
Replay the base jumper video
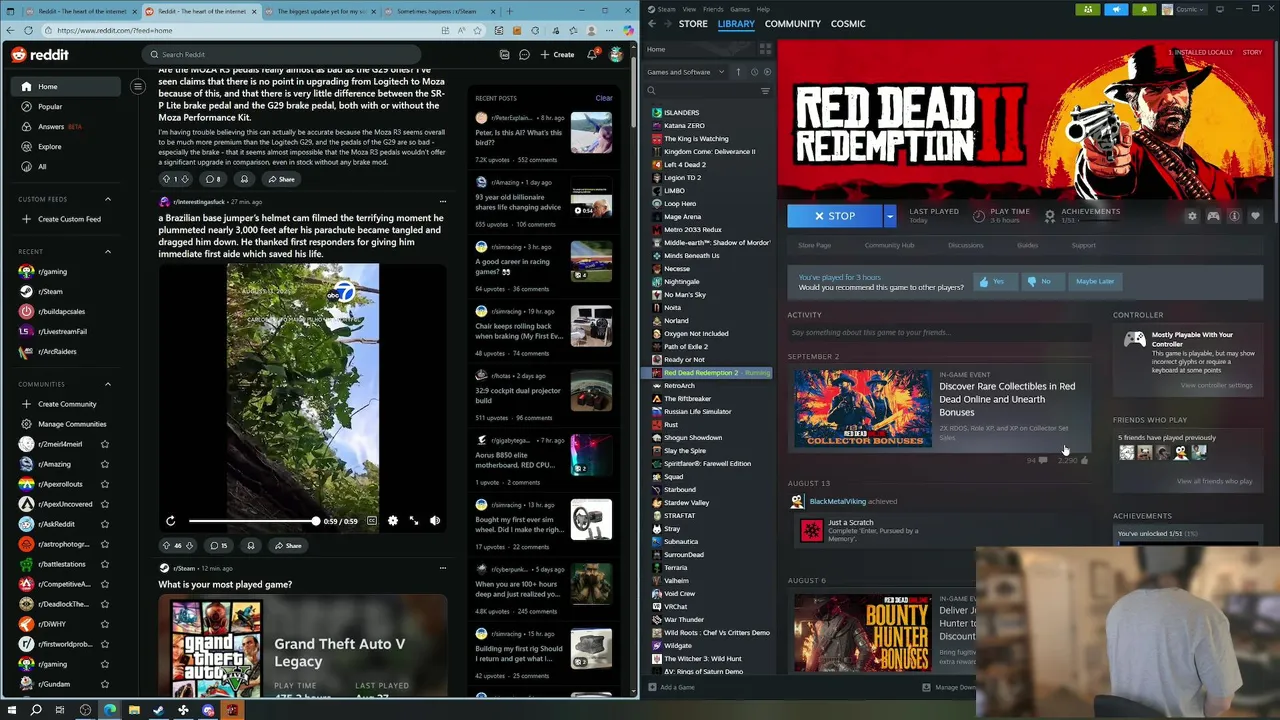(x=171, y=521)
